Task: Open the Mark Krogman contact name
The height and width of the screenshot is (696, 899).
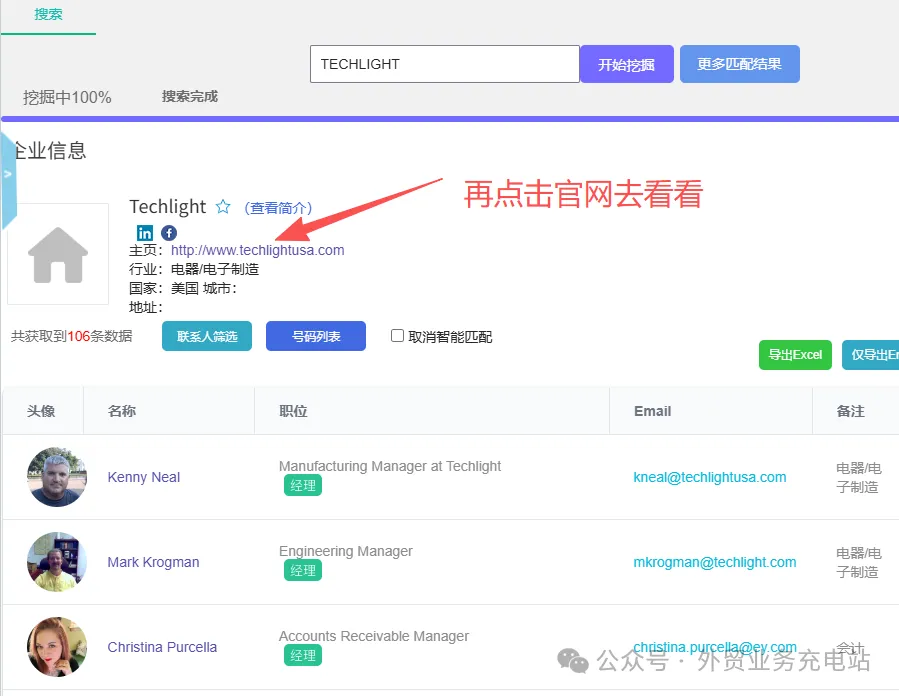Action: coord(154,562)
